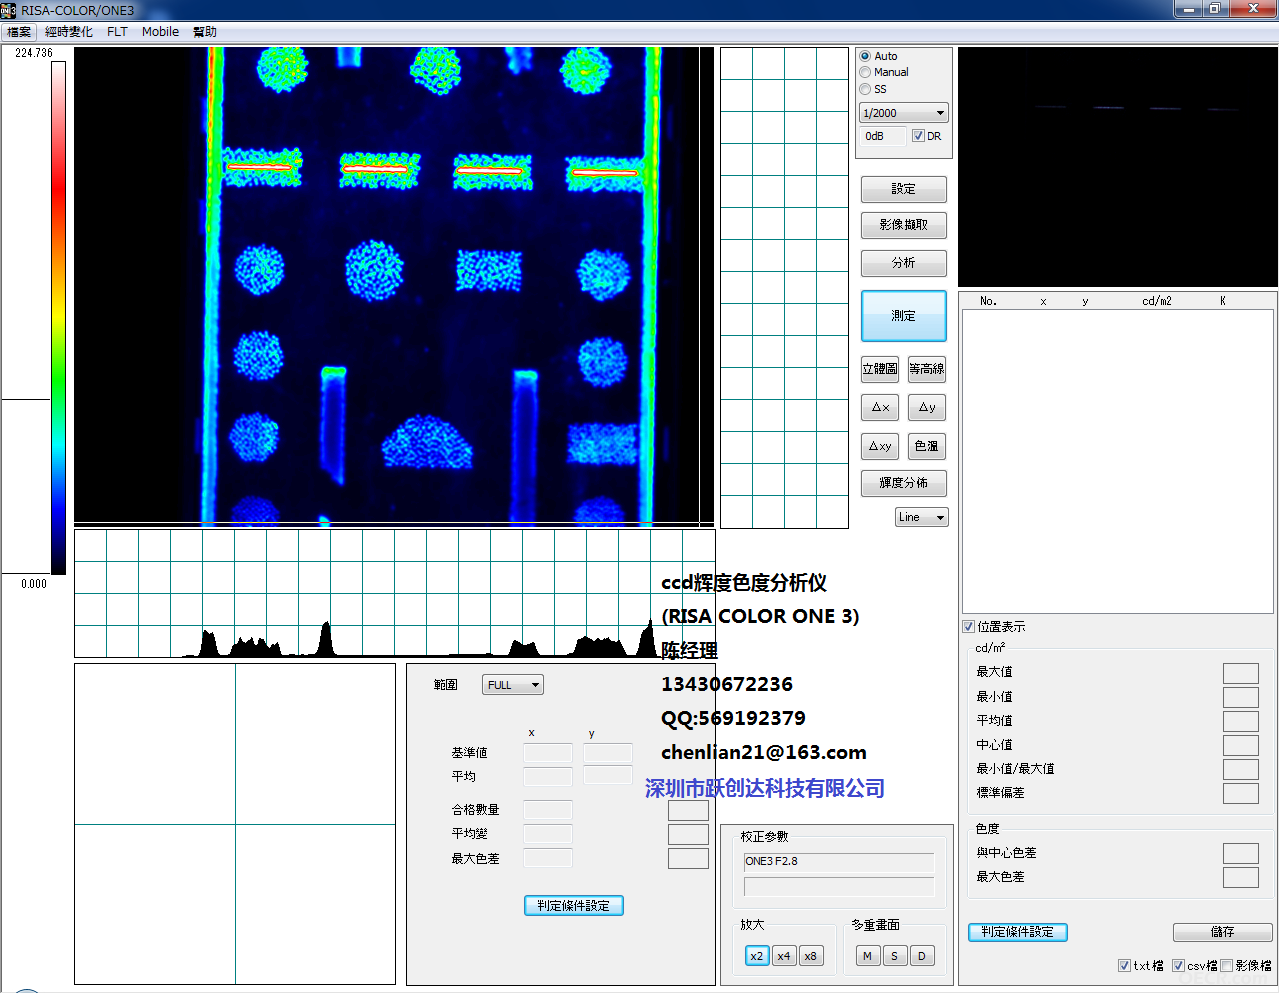Click the 色溫 color temperature button

927,446
